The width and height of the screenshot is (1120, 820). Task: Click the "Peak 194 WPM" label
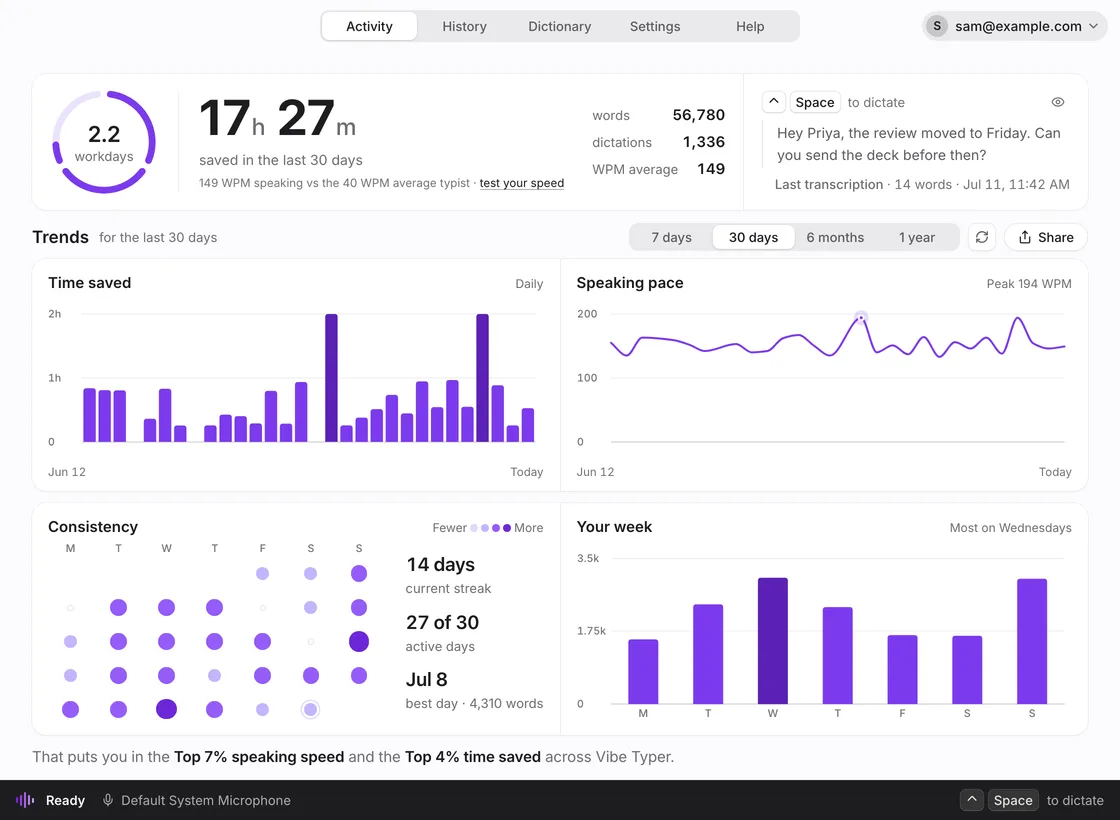tap(1029, 284)
